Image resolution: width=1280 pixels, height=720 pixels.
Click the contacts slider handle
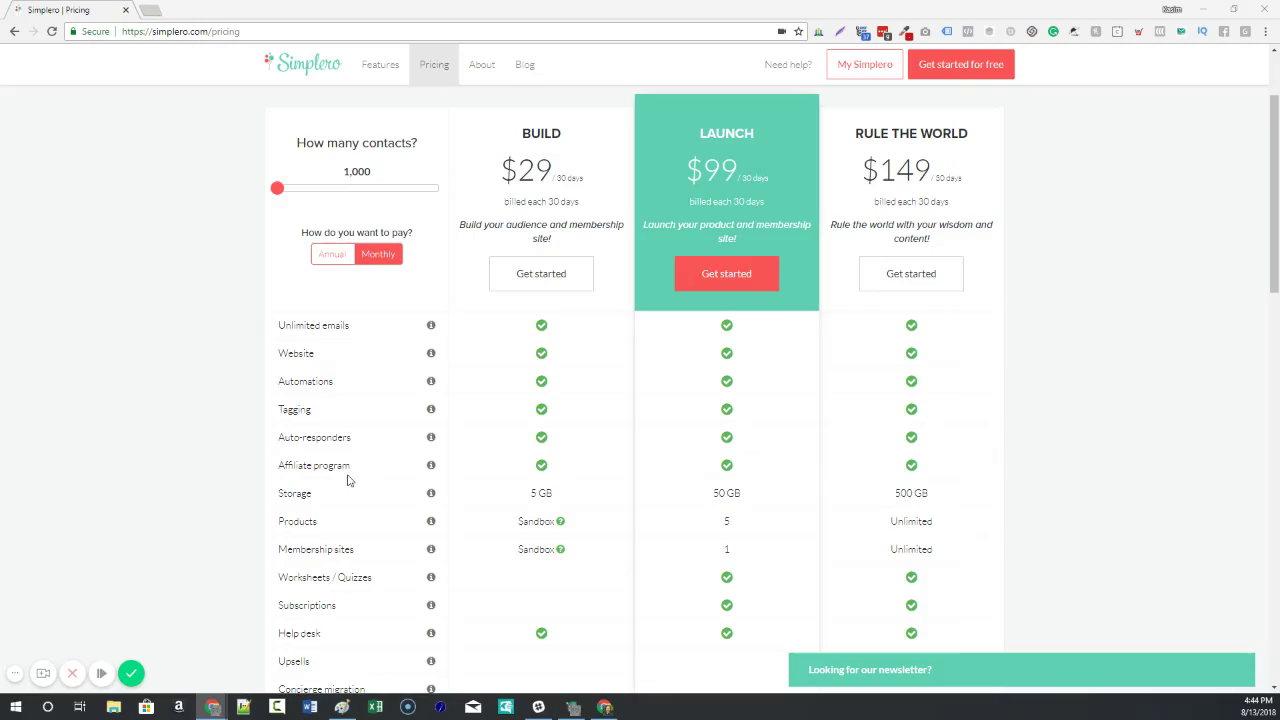tap(277, 188)
